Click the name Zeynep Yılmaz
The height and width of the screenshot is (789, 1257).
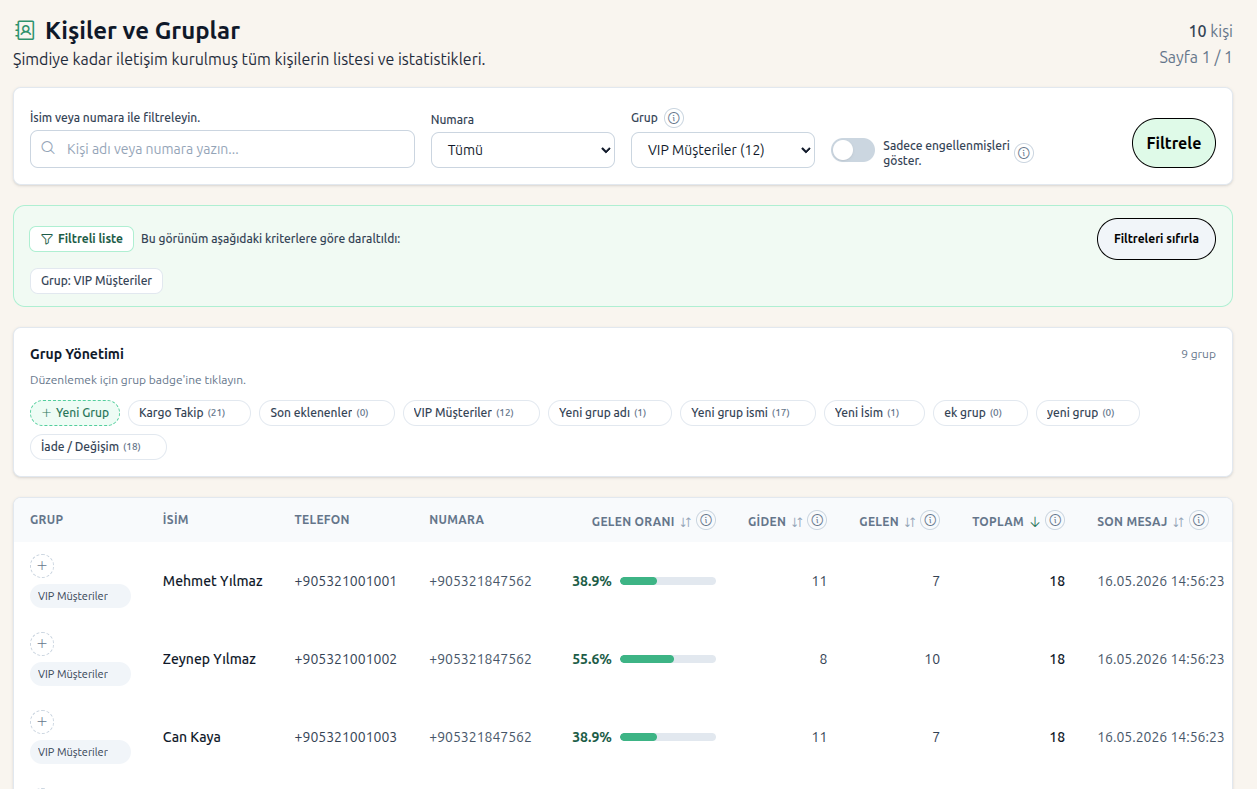[x=209, y=659]
